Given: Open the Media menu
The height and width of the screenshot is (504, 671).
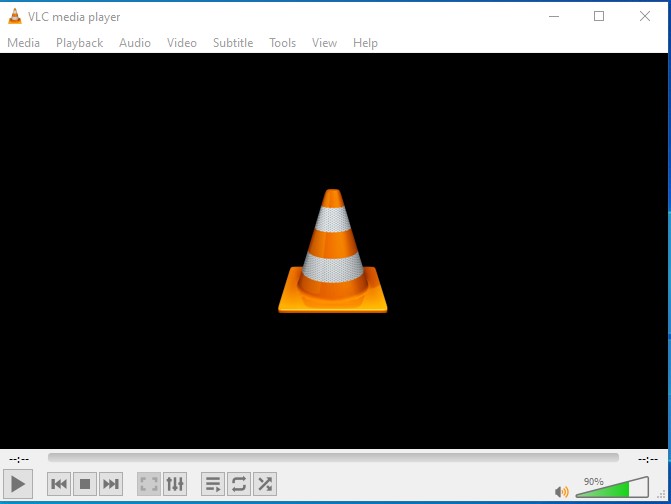Looking at the screenshot, I should tap(24, 43).
